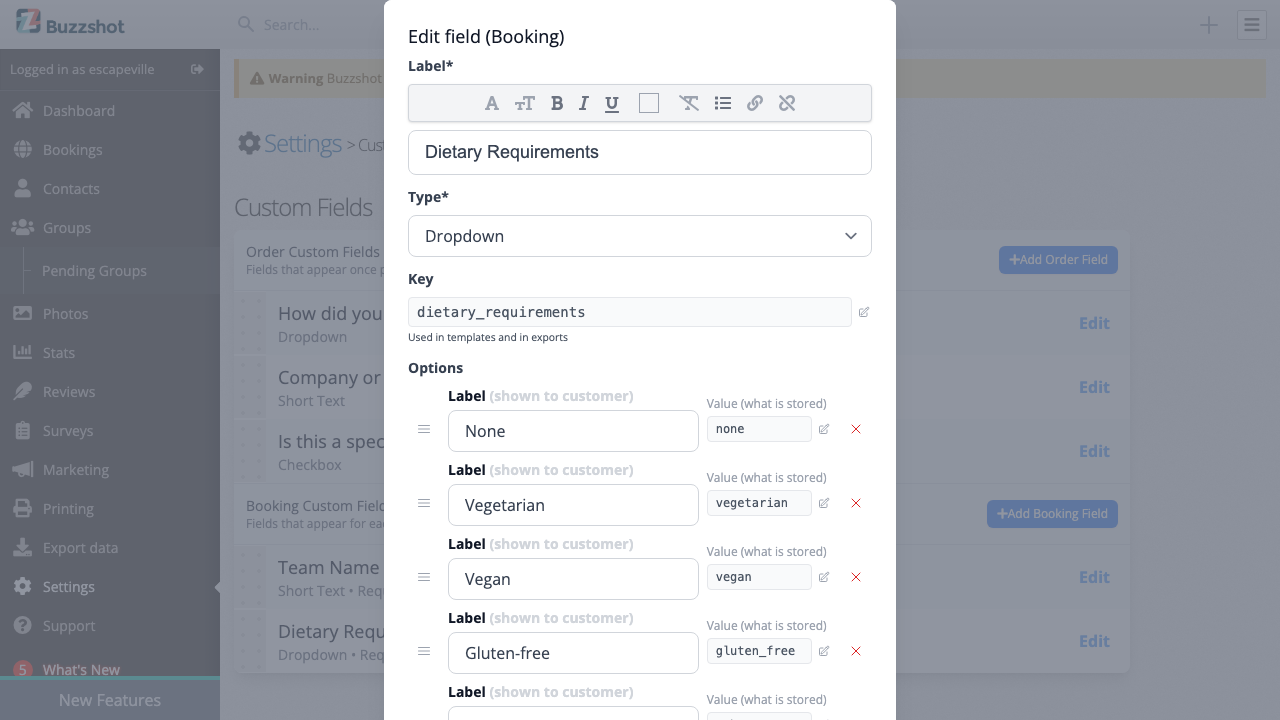Click the Stats chart icon in sidebar
The height and width of the screenshot is (720, 1280).
pos(23,353)
